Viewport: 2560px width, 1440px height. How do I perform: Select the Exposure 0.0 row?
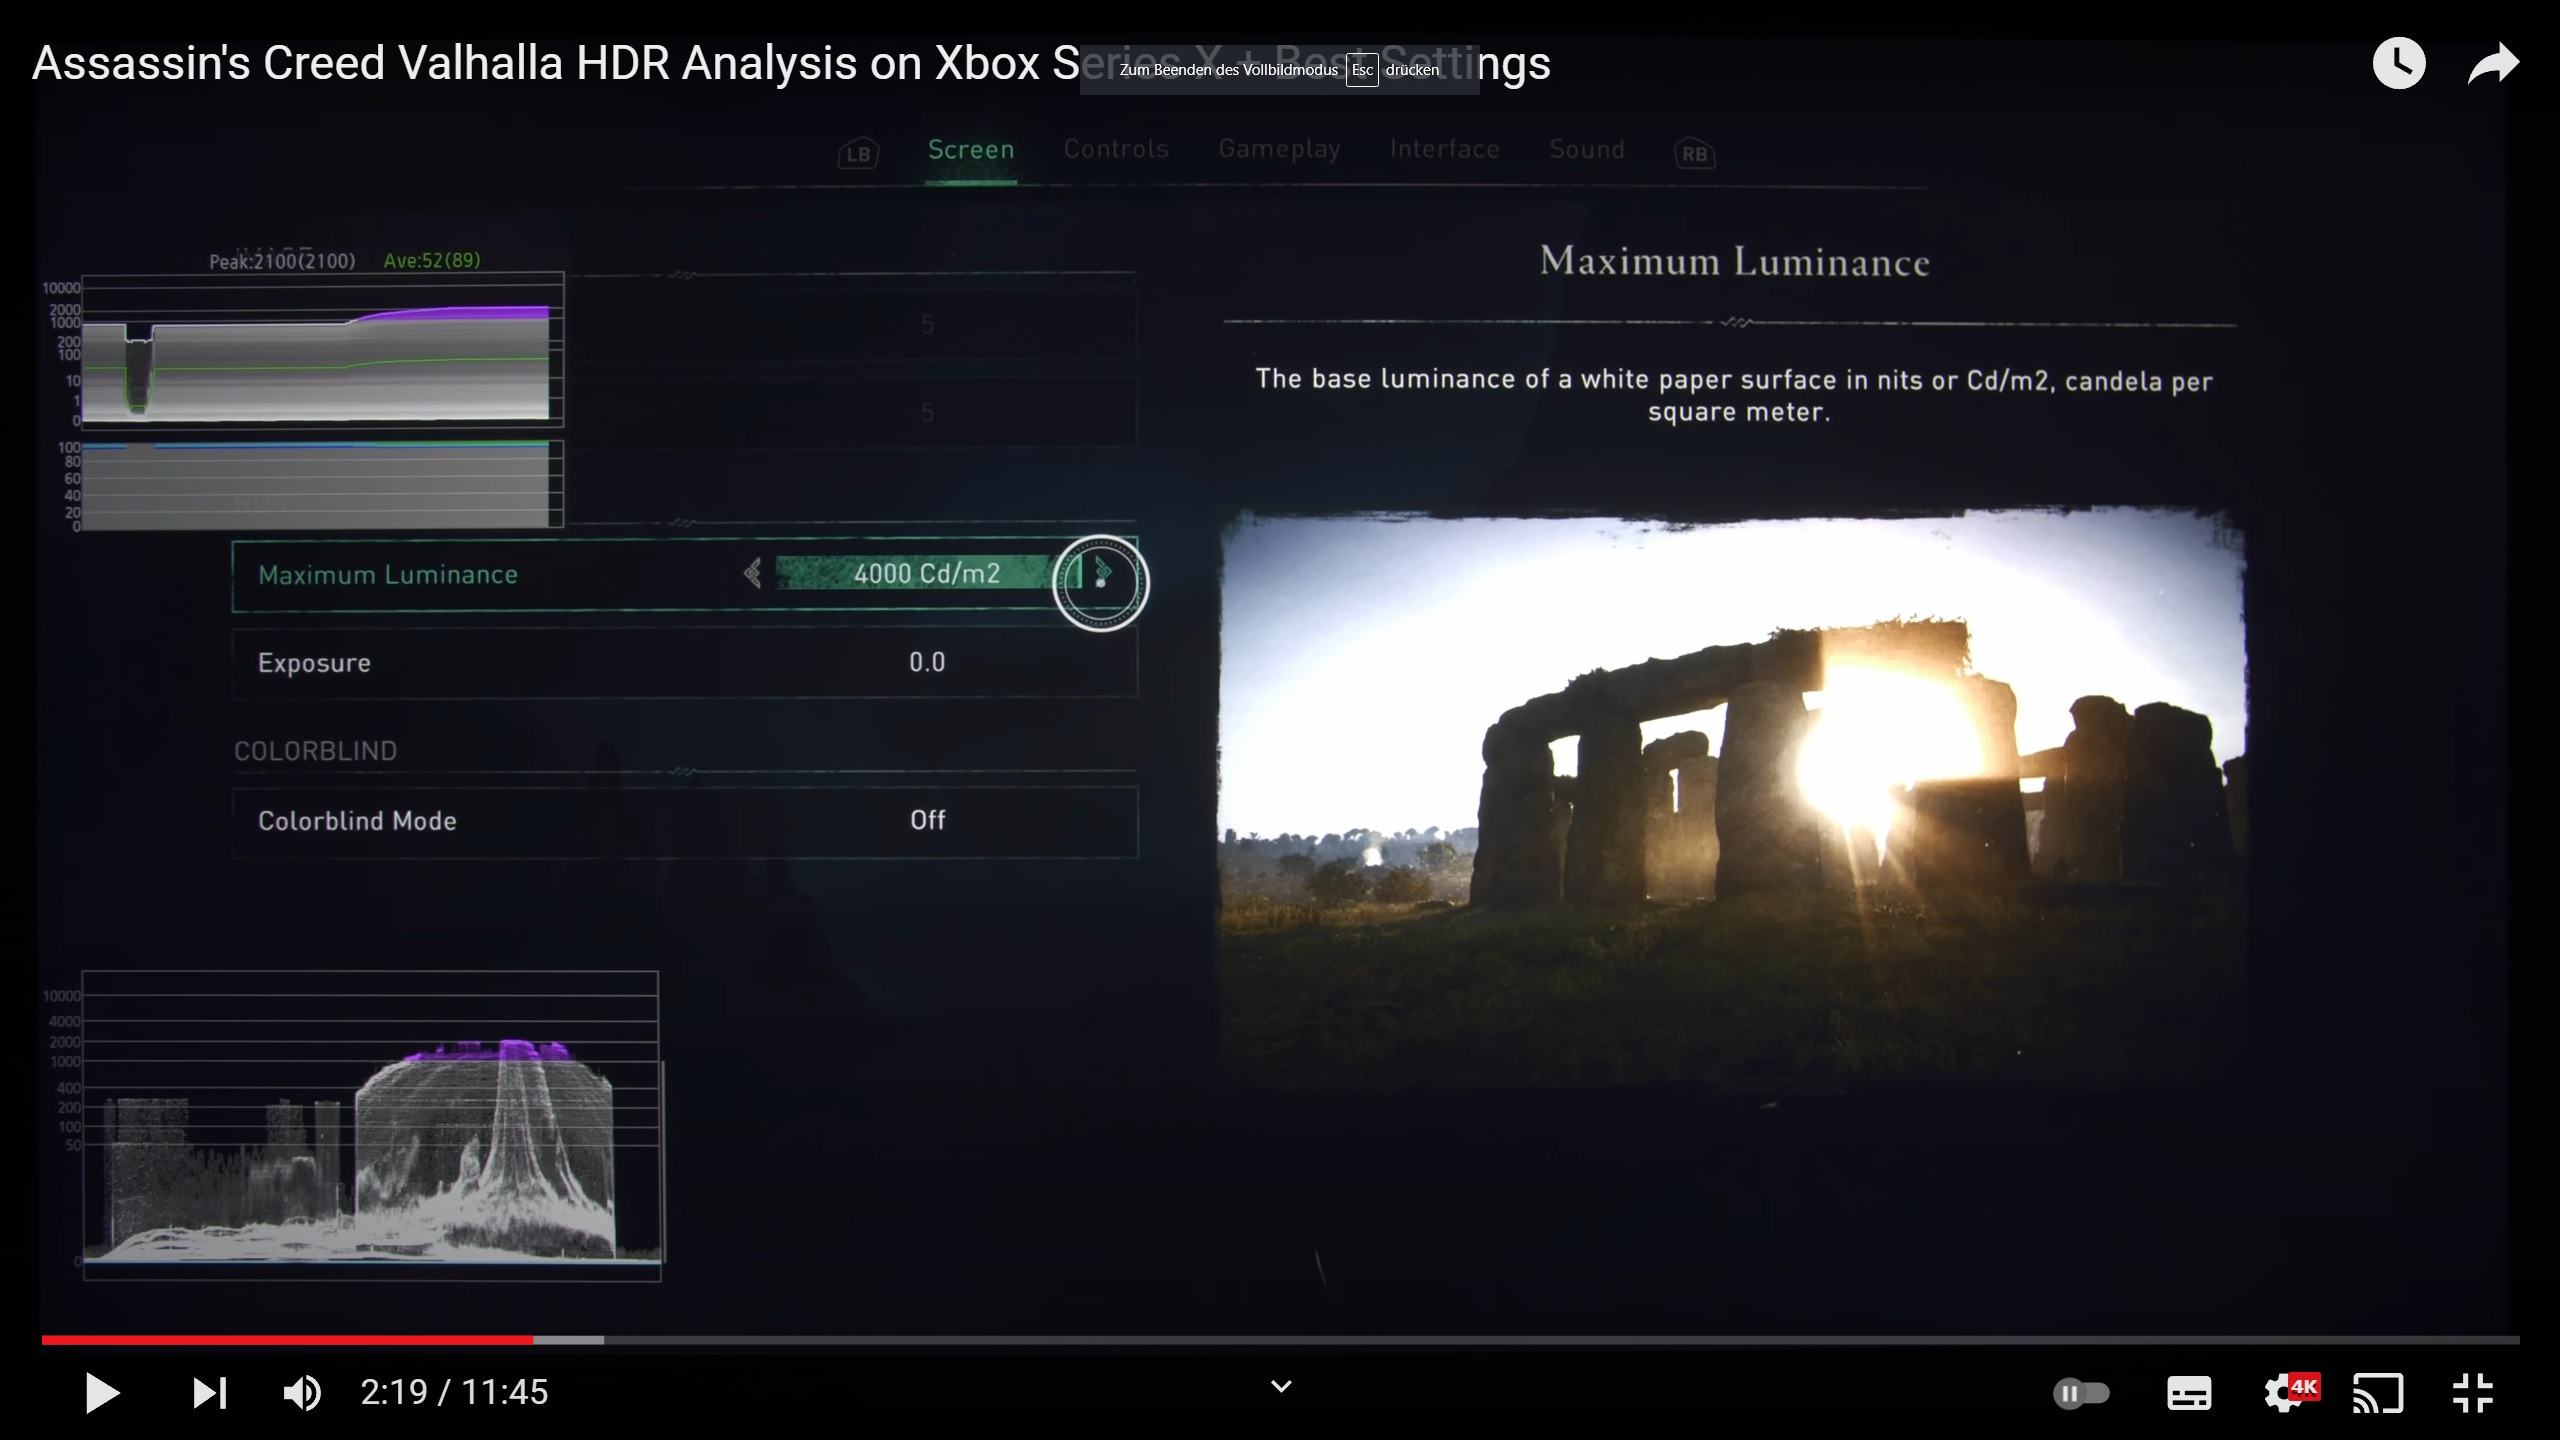point(685,662)
